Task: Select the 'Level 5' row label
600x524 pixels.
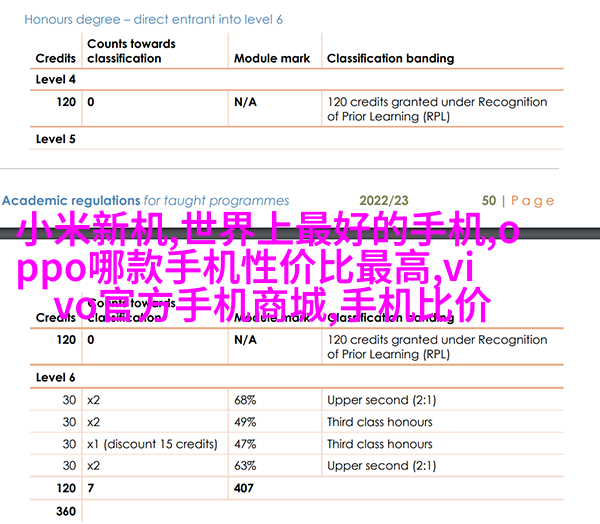Action: pos(55,139)
